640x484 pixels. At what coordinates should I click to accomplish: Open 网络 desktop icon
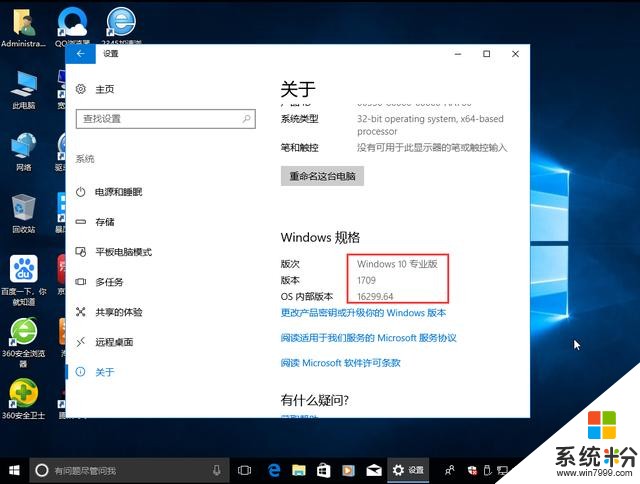coord(24,151)
